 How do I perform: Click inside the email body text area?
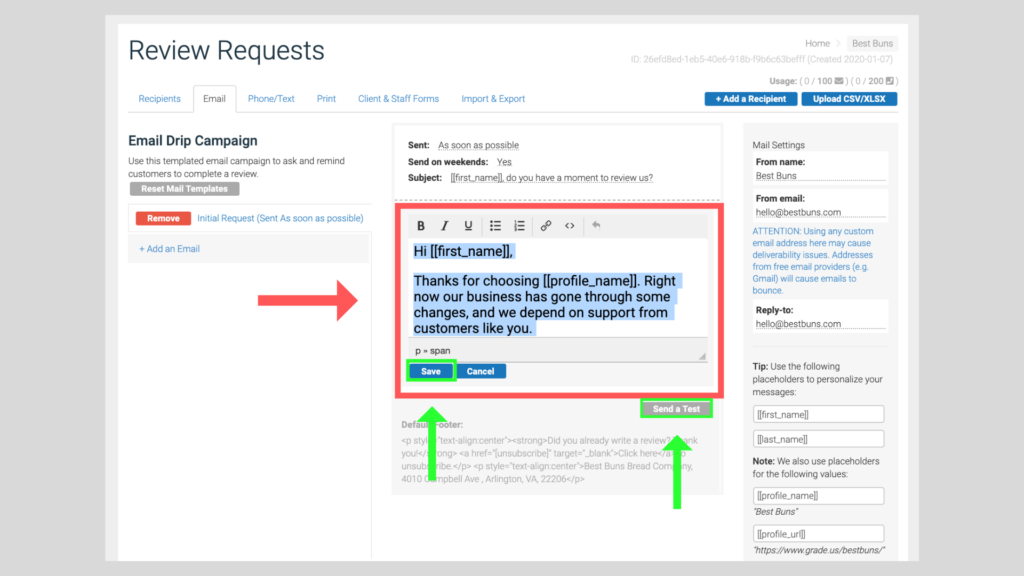coord(558,289)
